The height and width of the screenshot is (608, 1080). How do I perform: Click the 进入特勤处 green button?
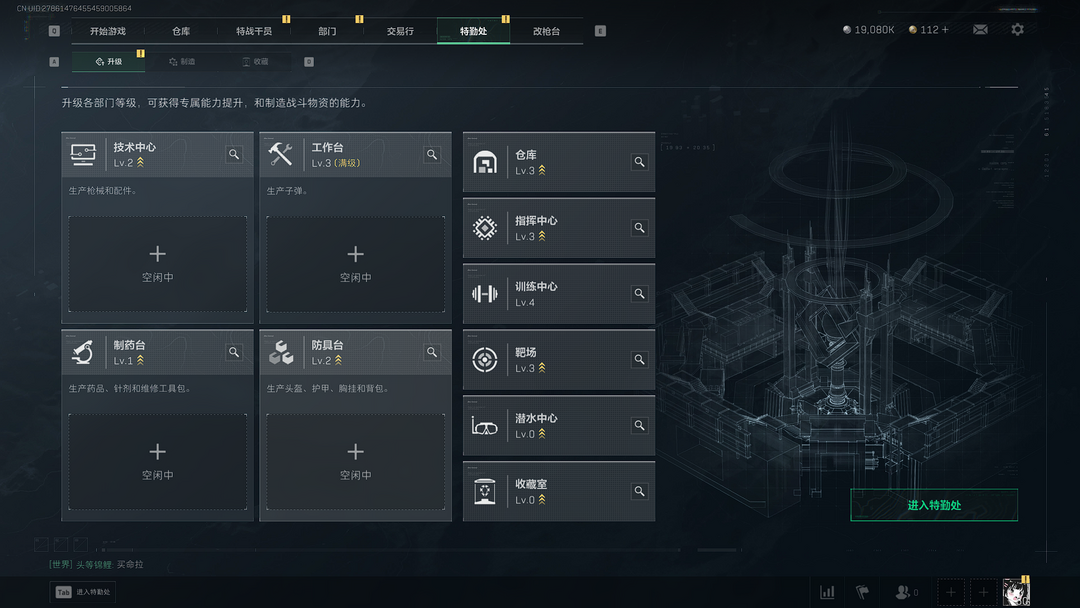pyautogui.click(x=934, y=505)
